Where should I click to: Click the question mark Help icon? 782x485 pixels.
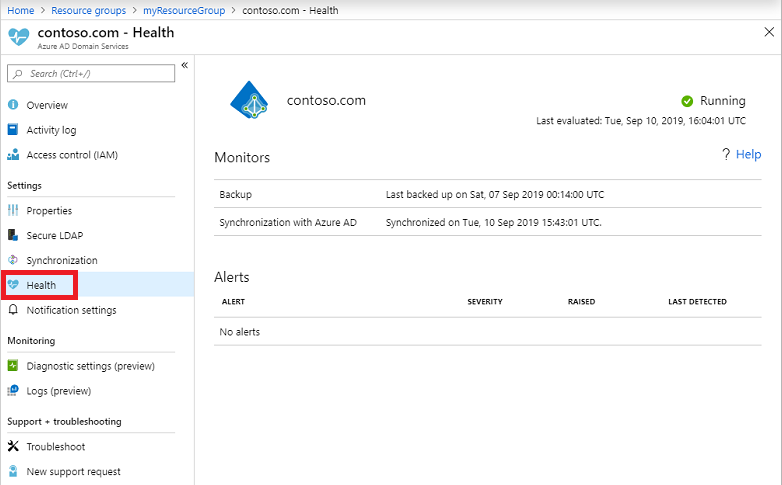pos(726,154)
